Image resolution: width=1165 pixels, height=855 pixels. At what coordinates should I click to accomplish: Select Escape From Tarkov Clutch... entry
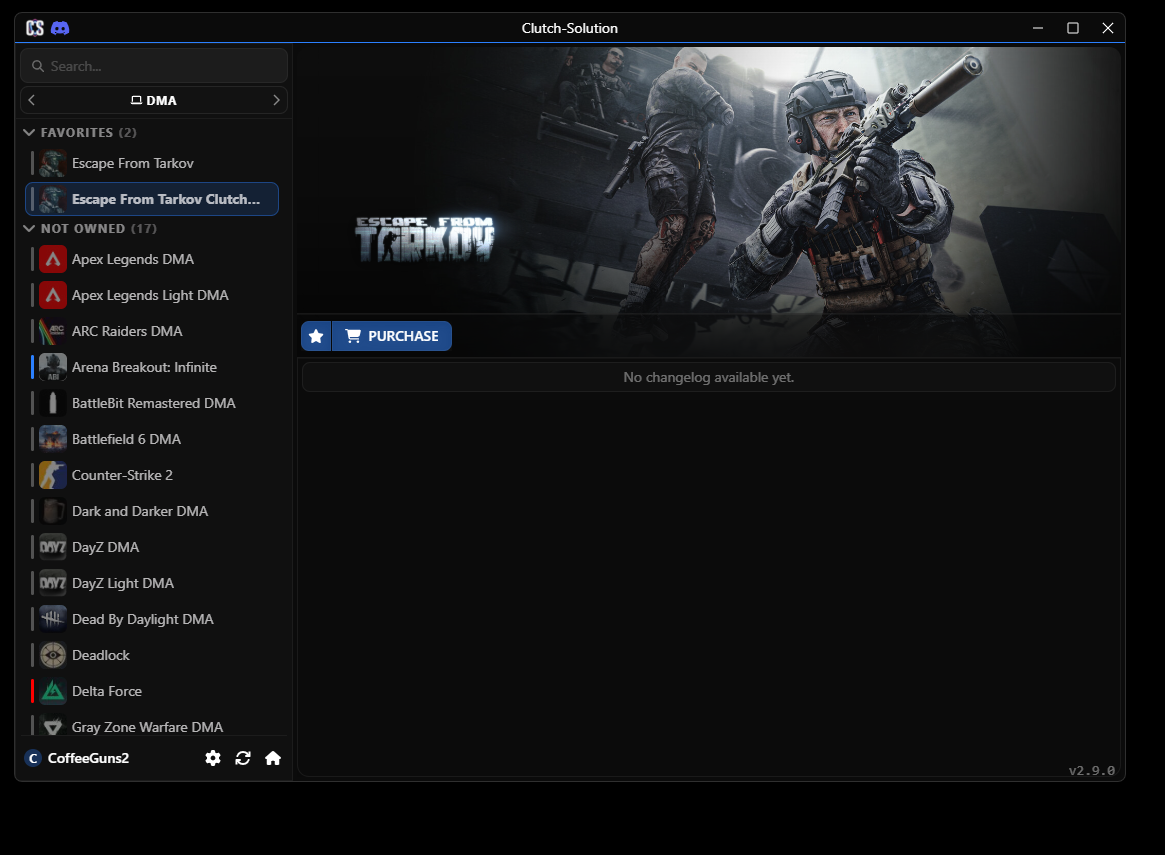[152, 199]
